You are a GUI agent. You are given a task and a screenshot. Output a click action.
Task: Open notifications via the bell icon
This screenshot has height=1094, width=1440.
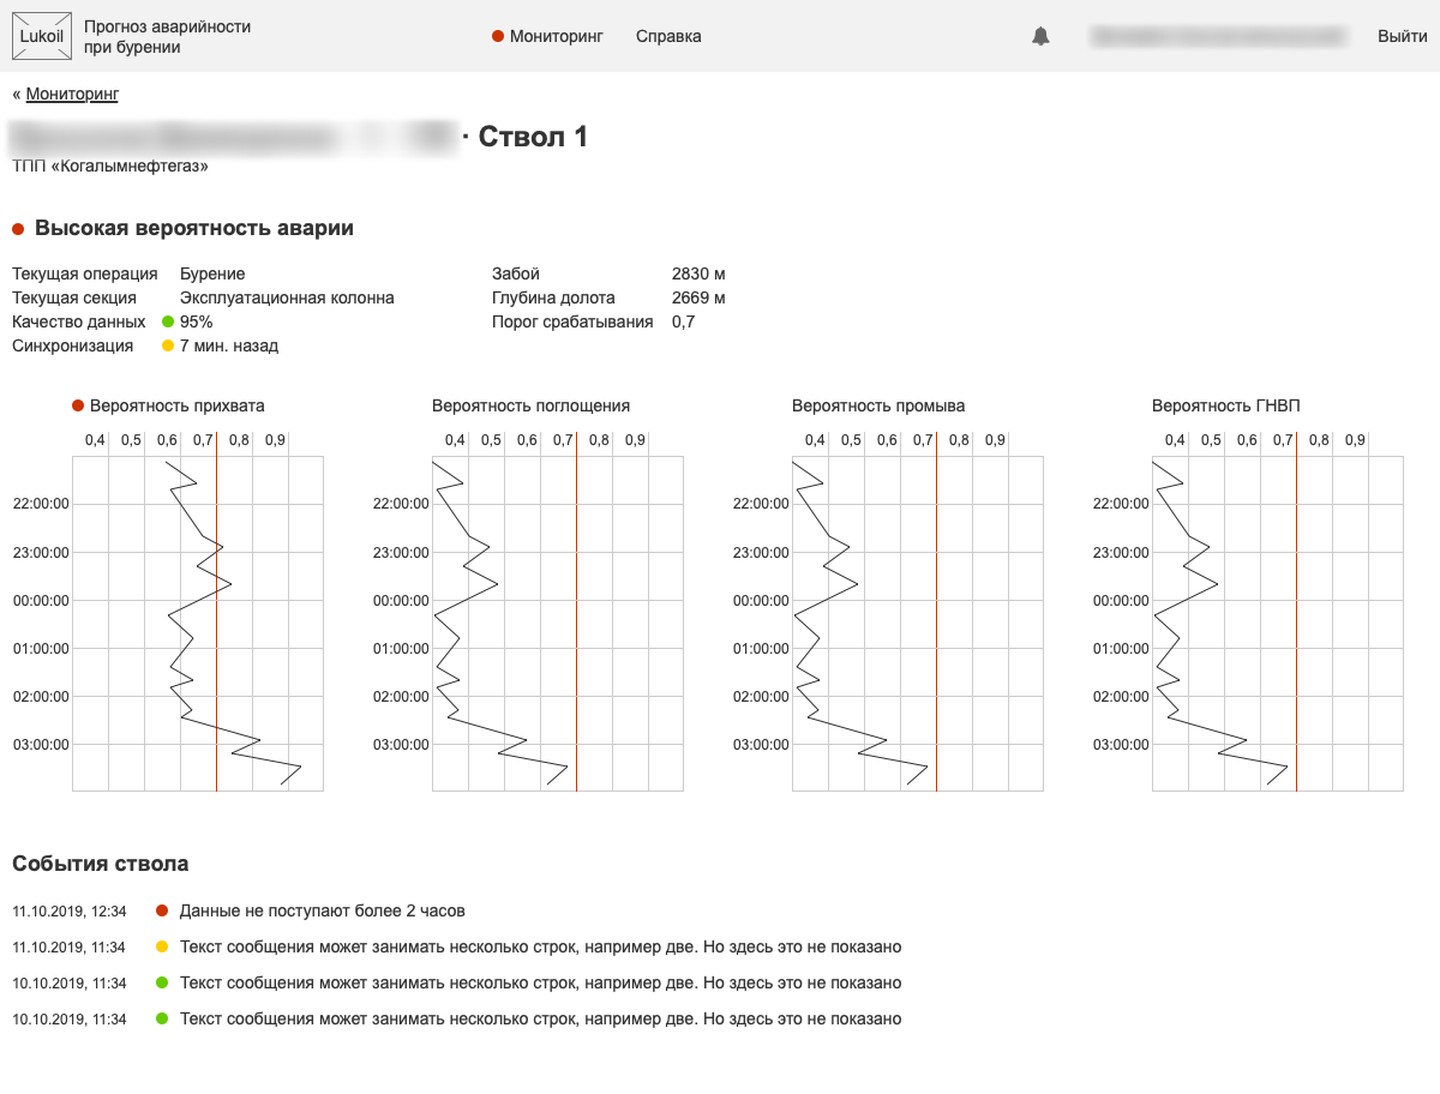1040,36
